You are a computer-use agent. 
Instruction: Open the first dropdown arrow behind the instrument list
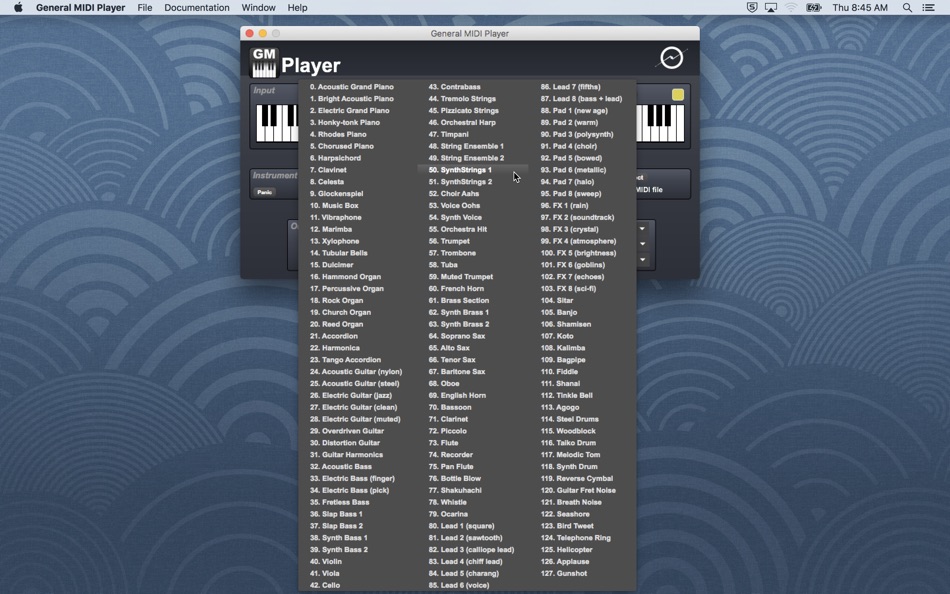(642, 229)
